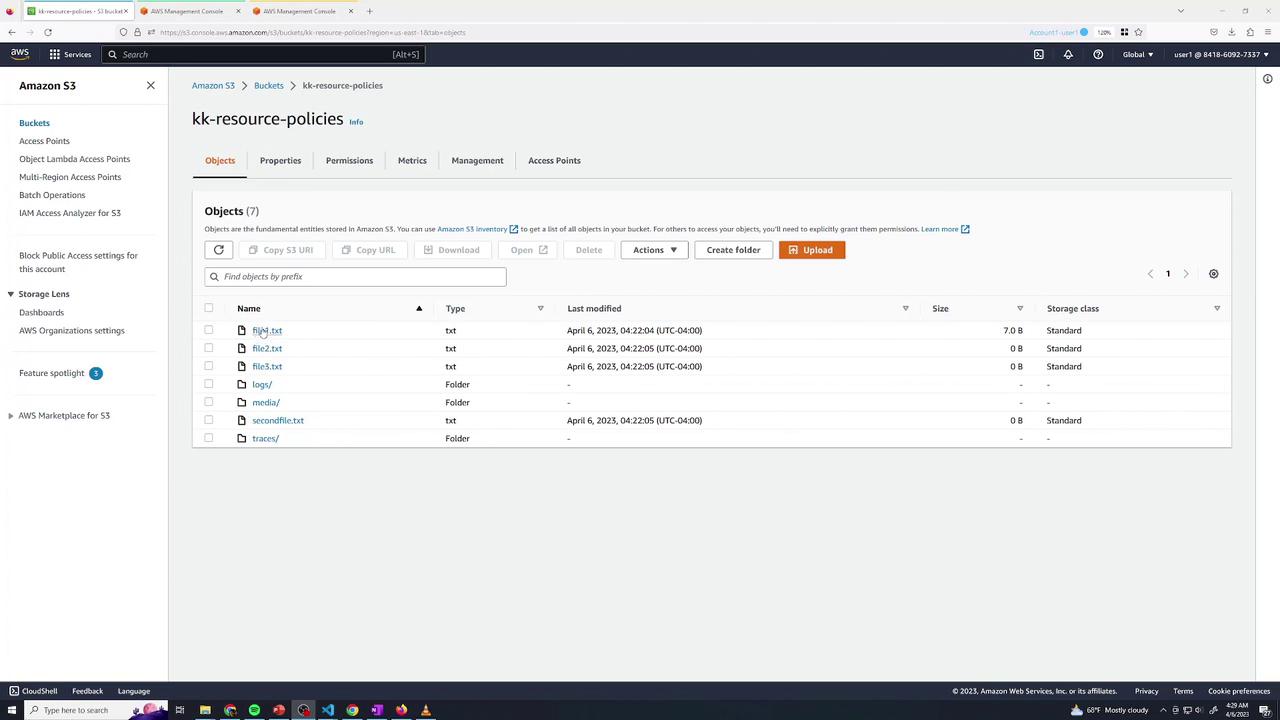Tick the checkbox for logs/ folder
Screen dimensions: 1280x720
(209, 384)
